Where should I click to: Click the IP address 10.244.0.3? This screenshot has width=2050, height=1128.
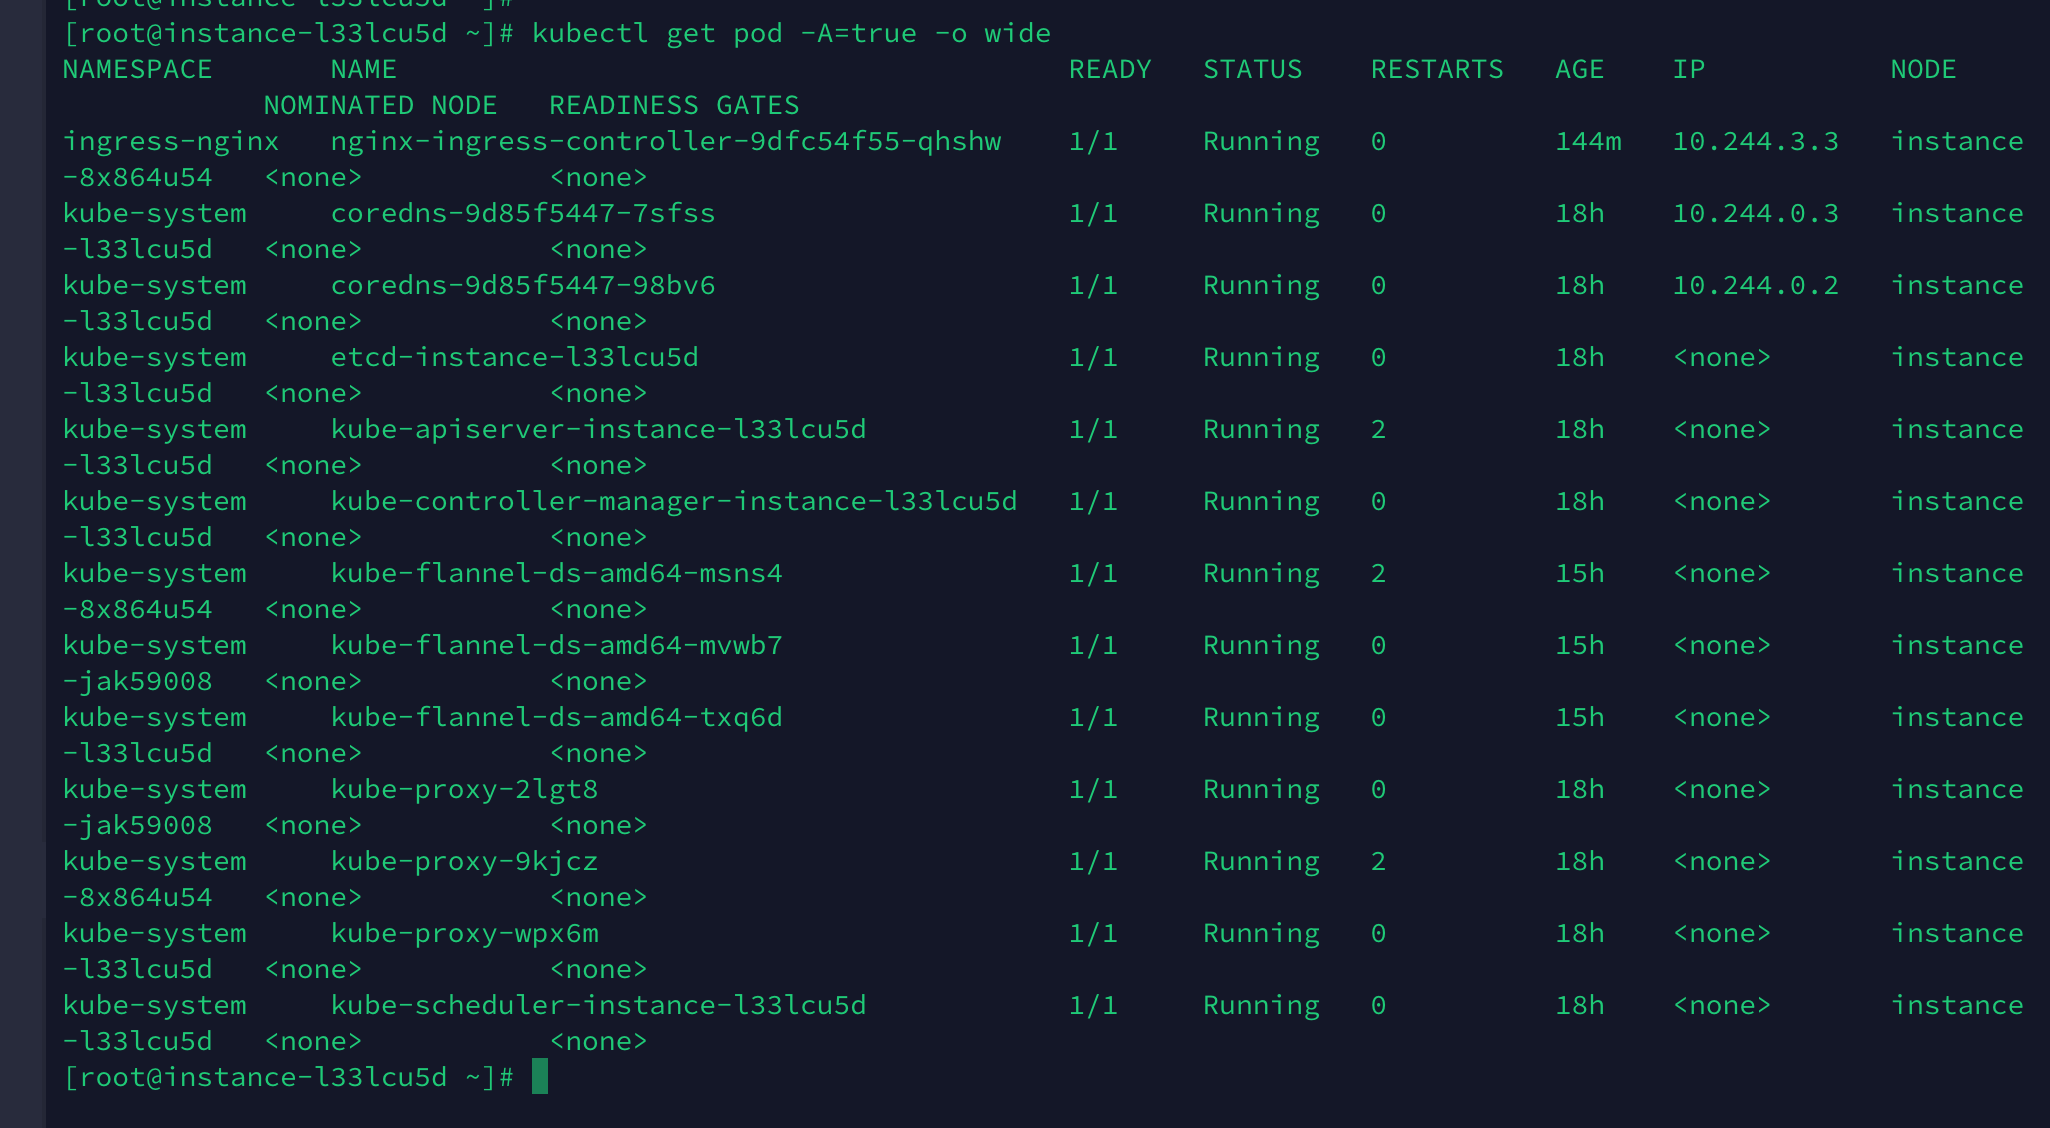[1755, 213]
